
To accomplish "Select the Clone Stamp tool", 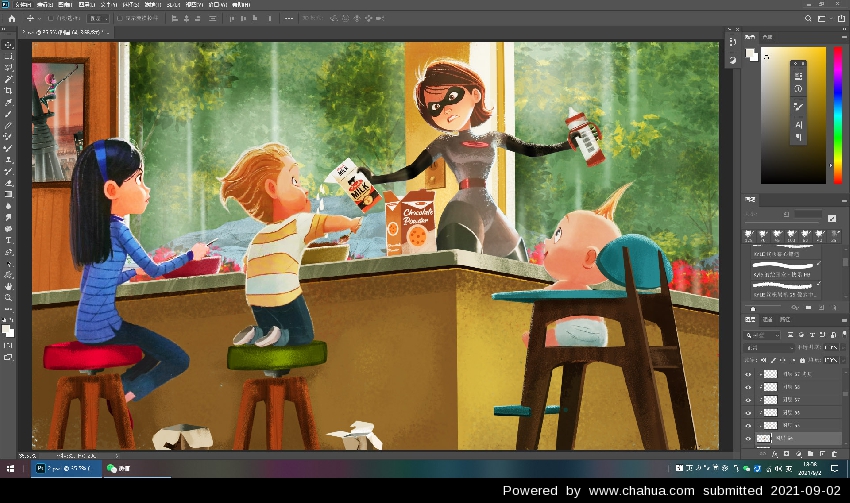I will 8,159.
